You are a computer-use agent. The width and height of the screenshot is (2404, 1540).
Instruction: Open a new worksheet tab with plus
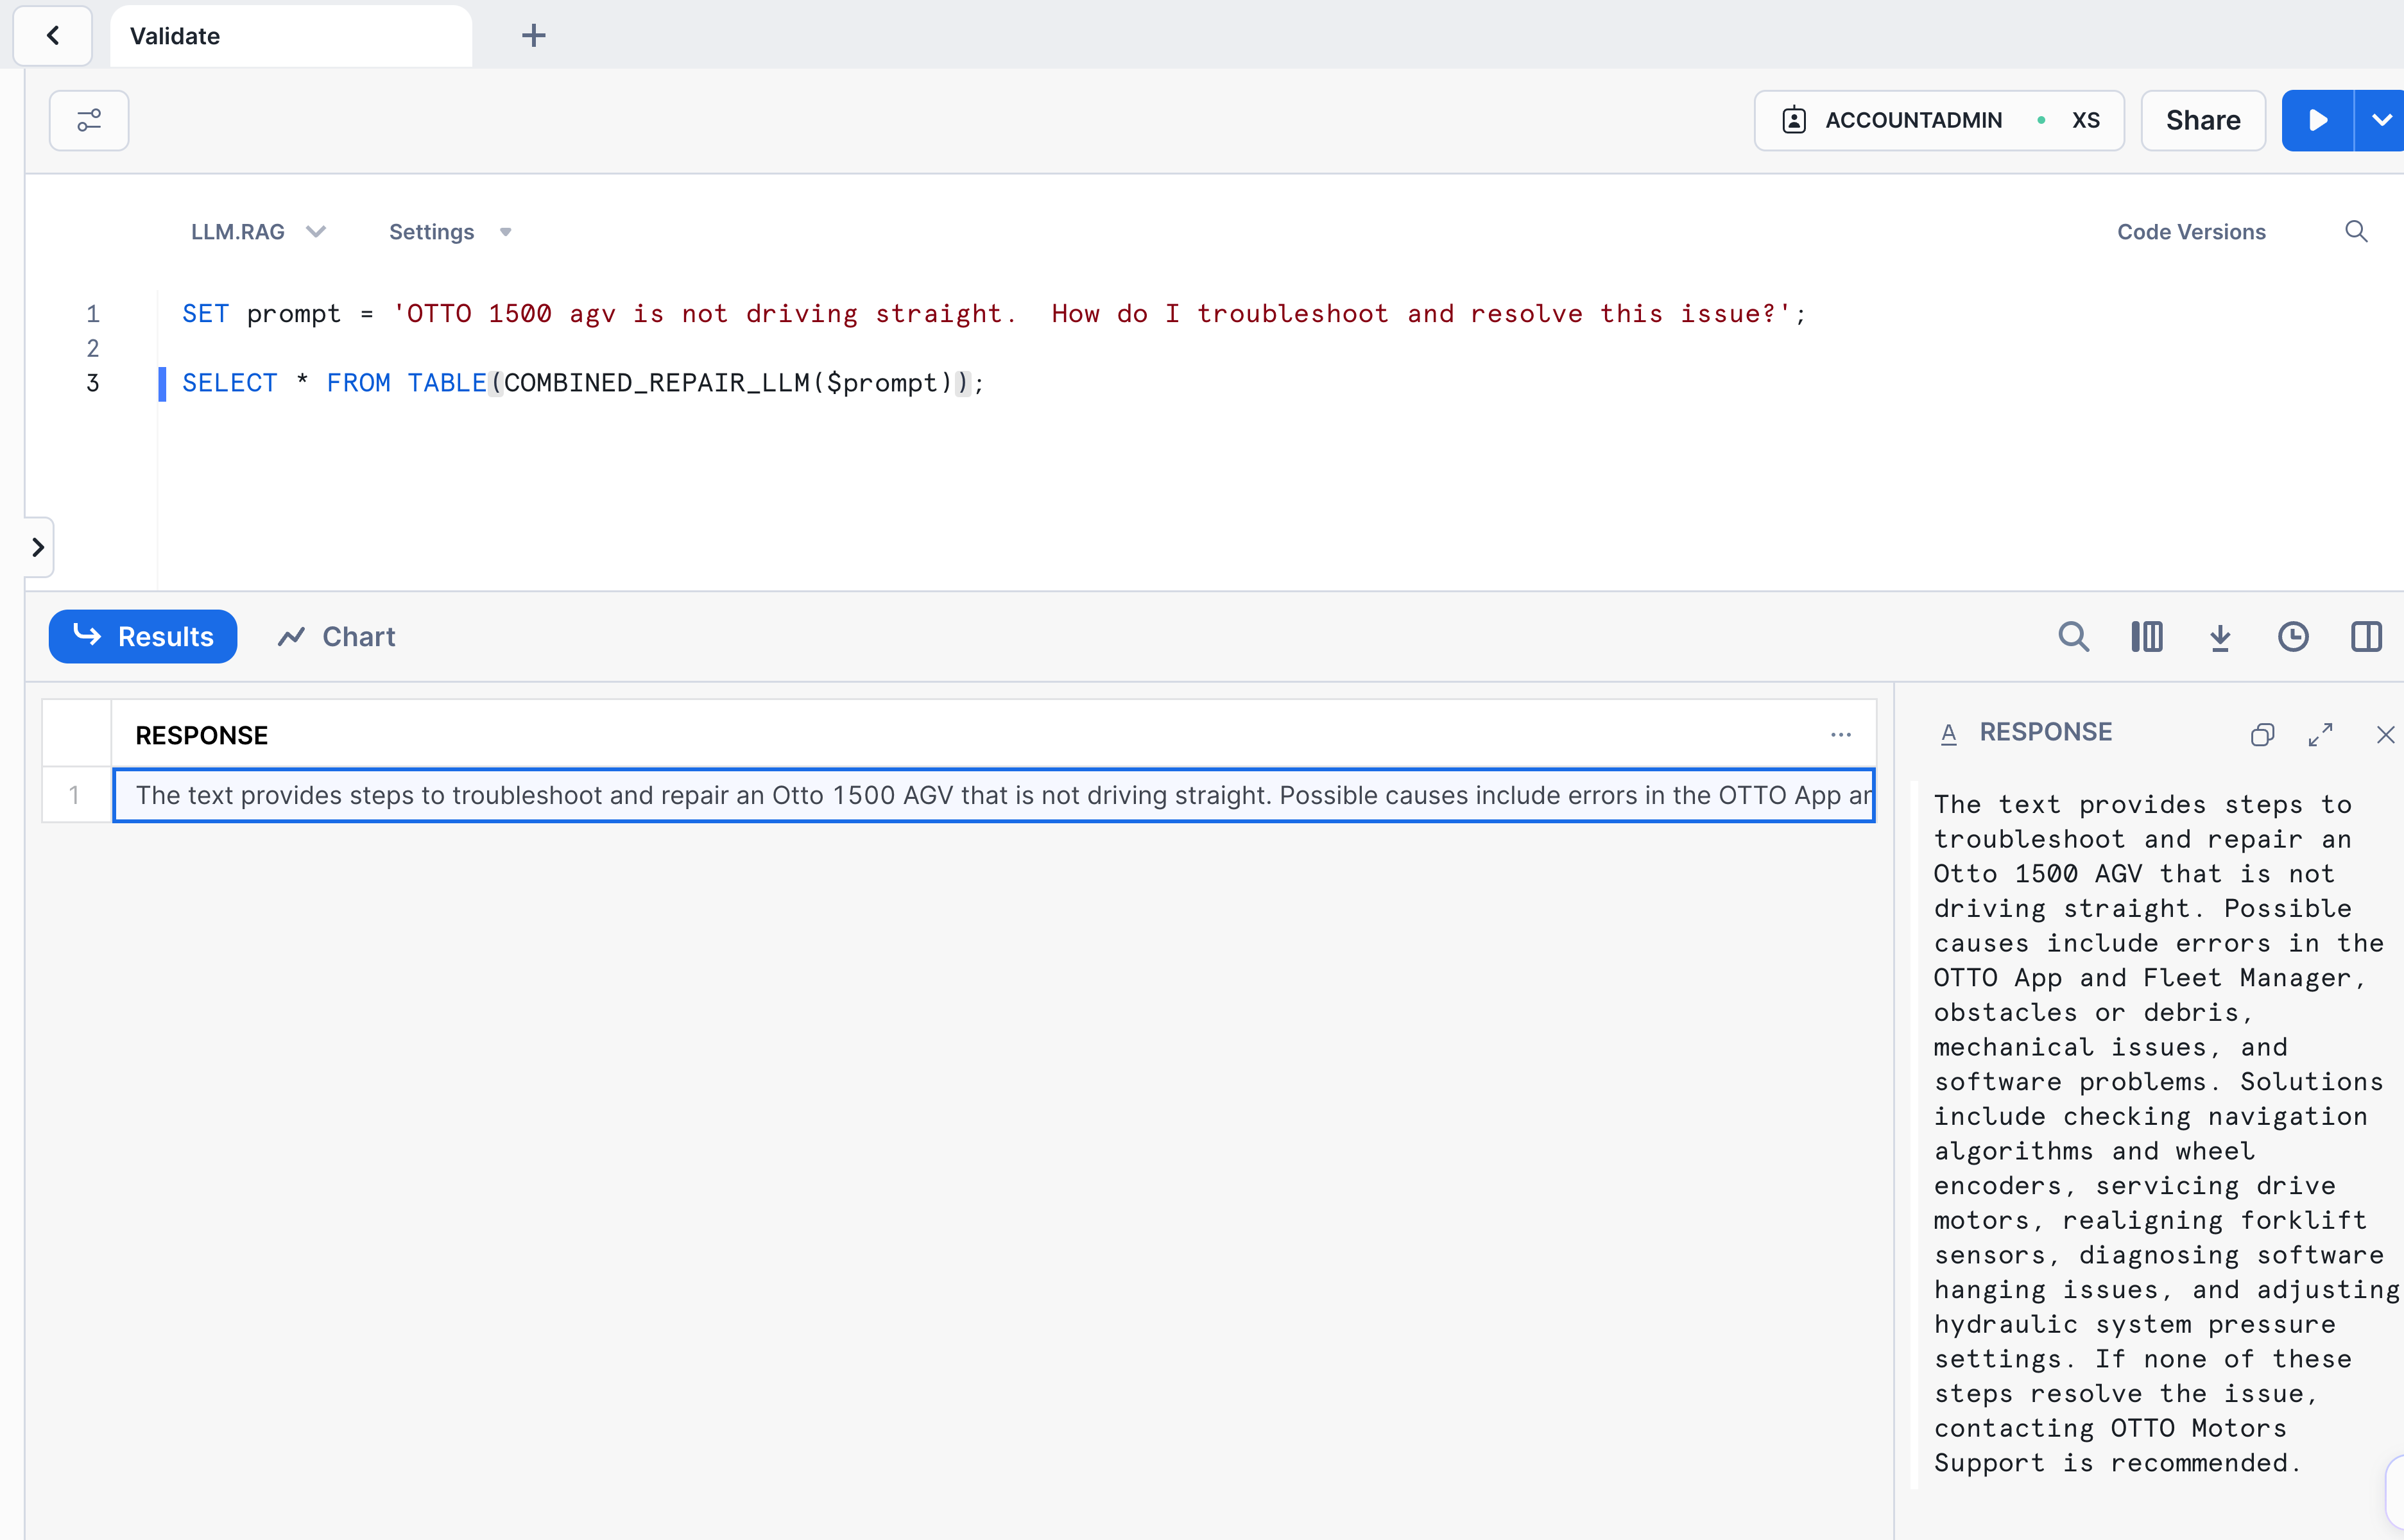pyautogui.click(x=534, y=36)
